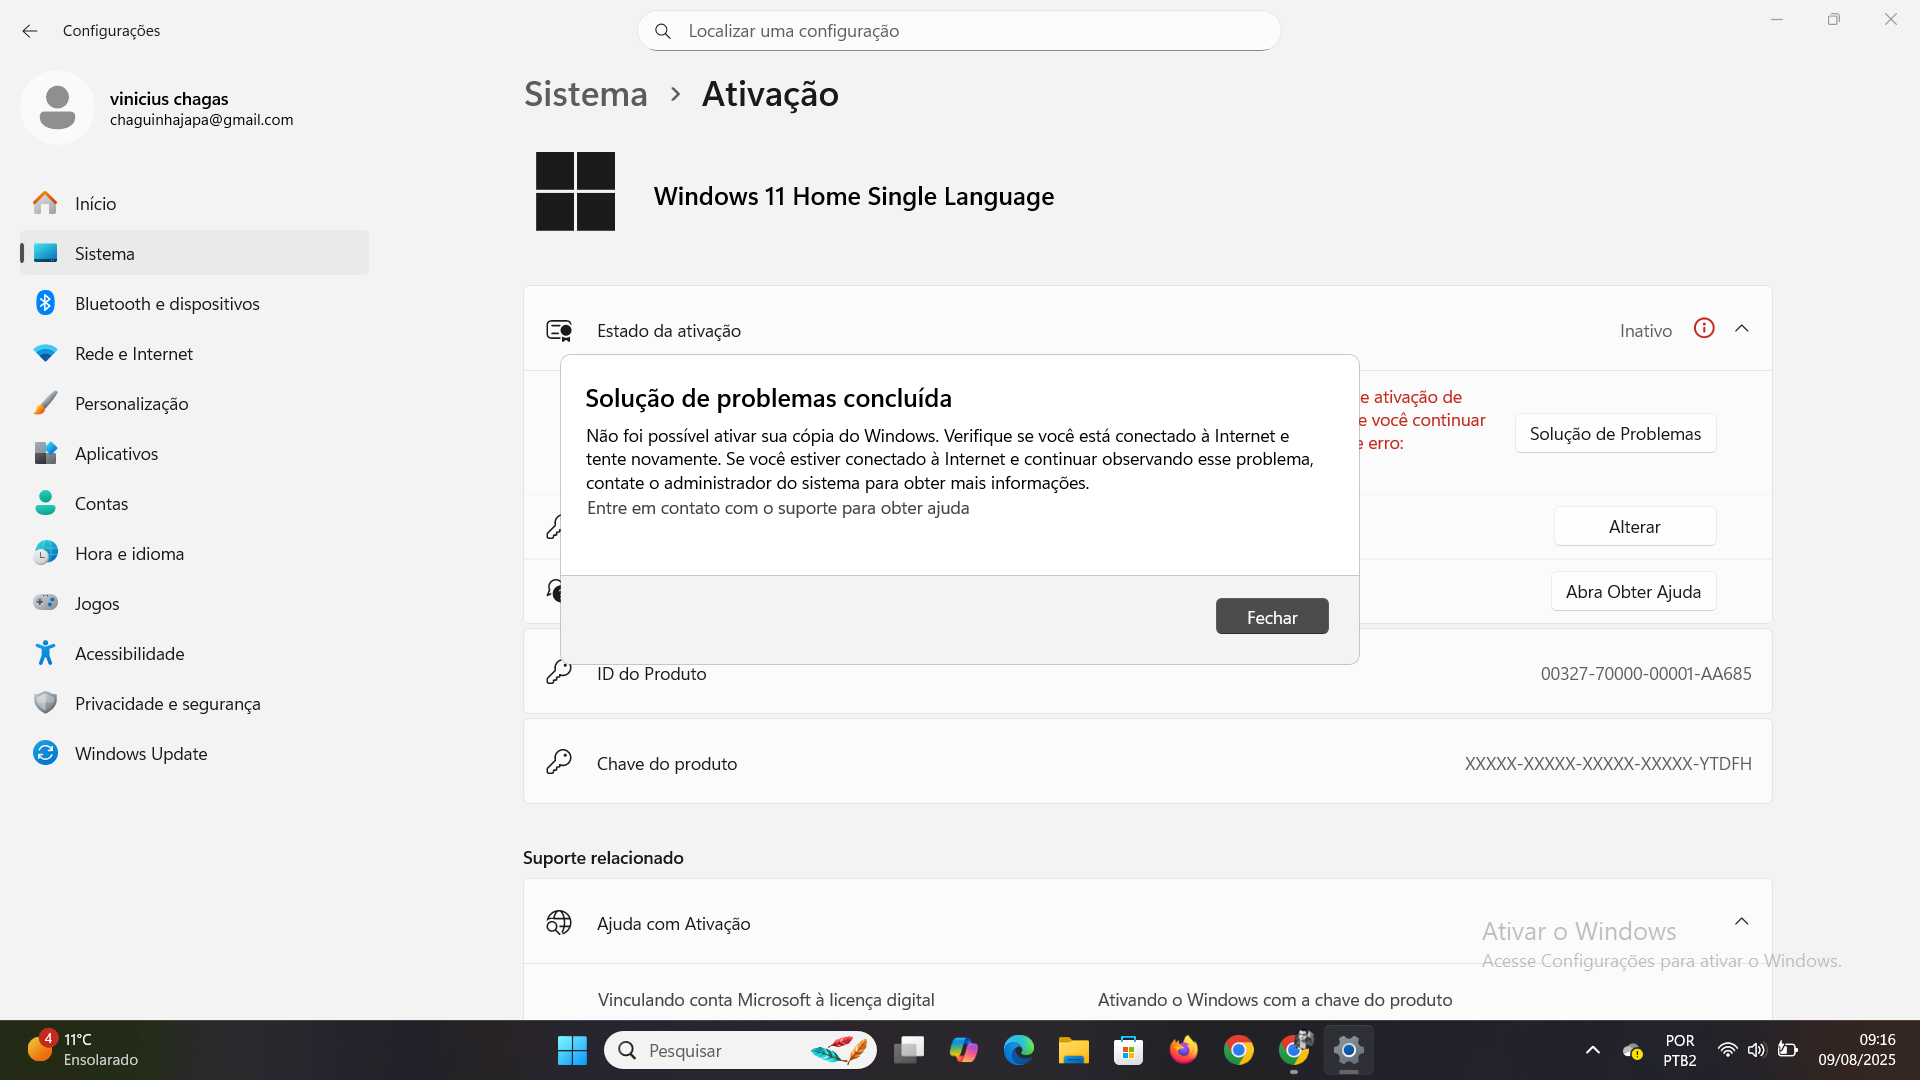The height and width of the screenshot is (1080, 1920).
Task: Select Início in the settings sidebar
Action: click(194, 203)
